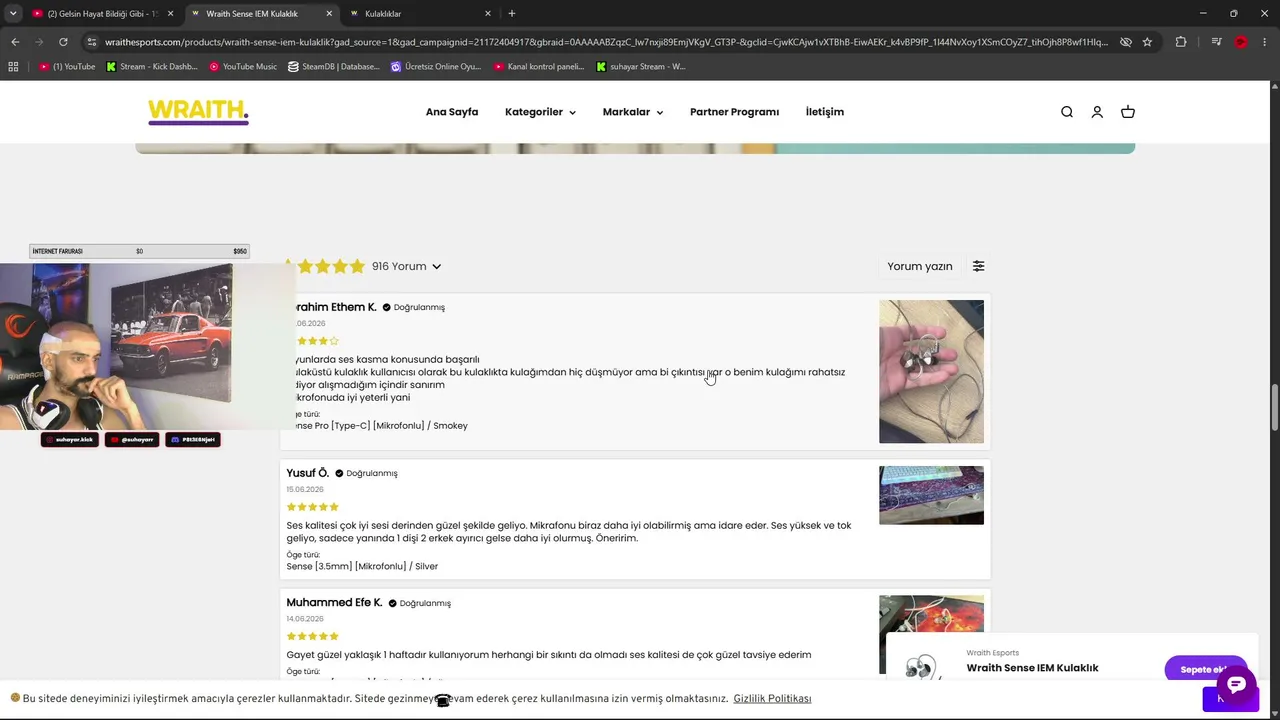Go to Ana Sayfa in site navigation
1280x720 pixels.
[452, 112]
